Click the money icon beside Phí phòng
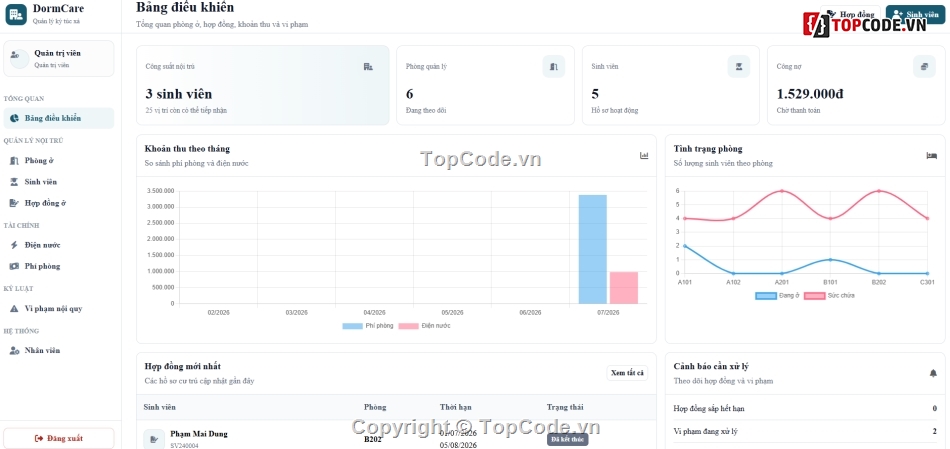Viewport: 950px width, 449px height. pyautogui.click(x=15, y=266)
